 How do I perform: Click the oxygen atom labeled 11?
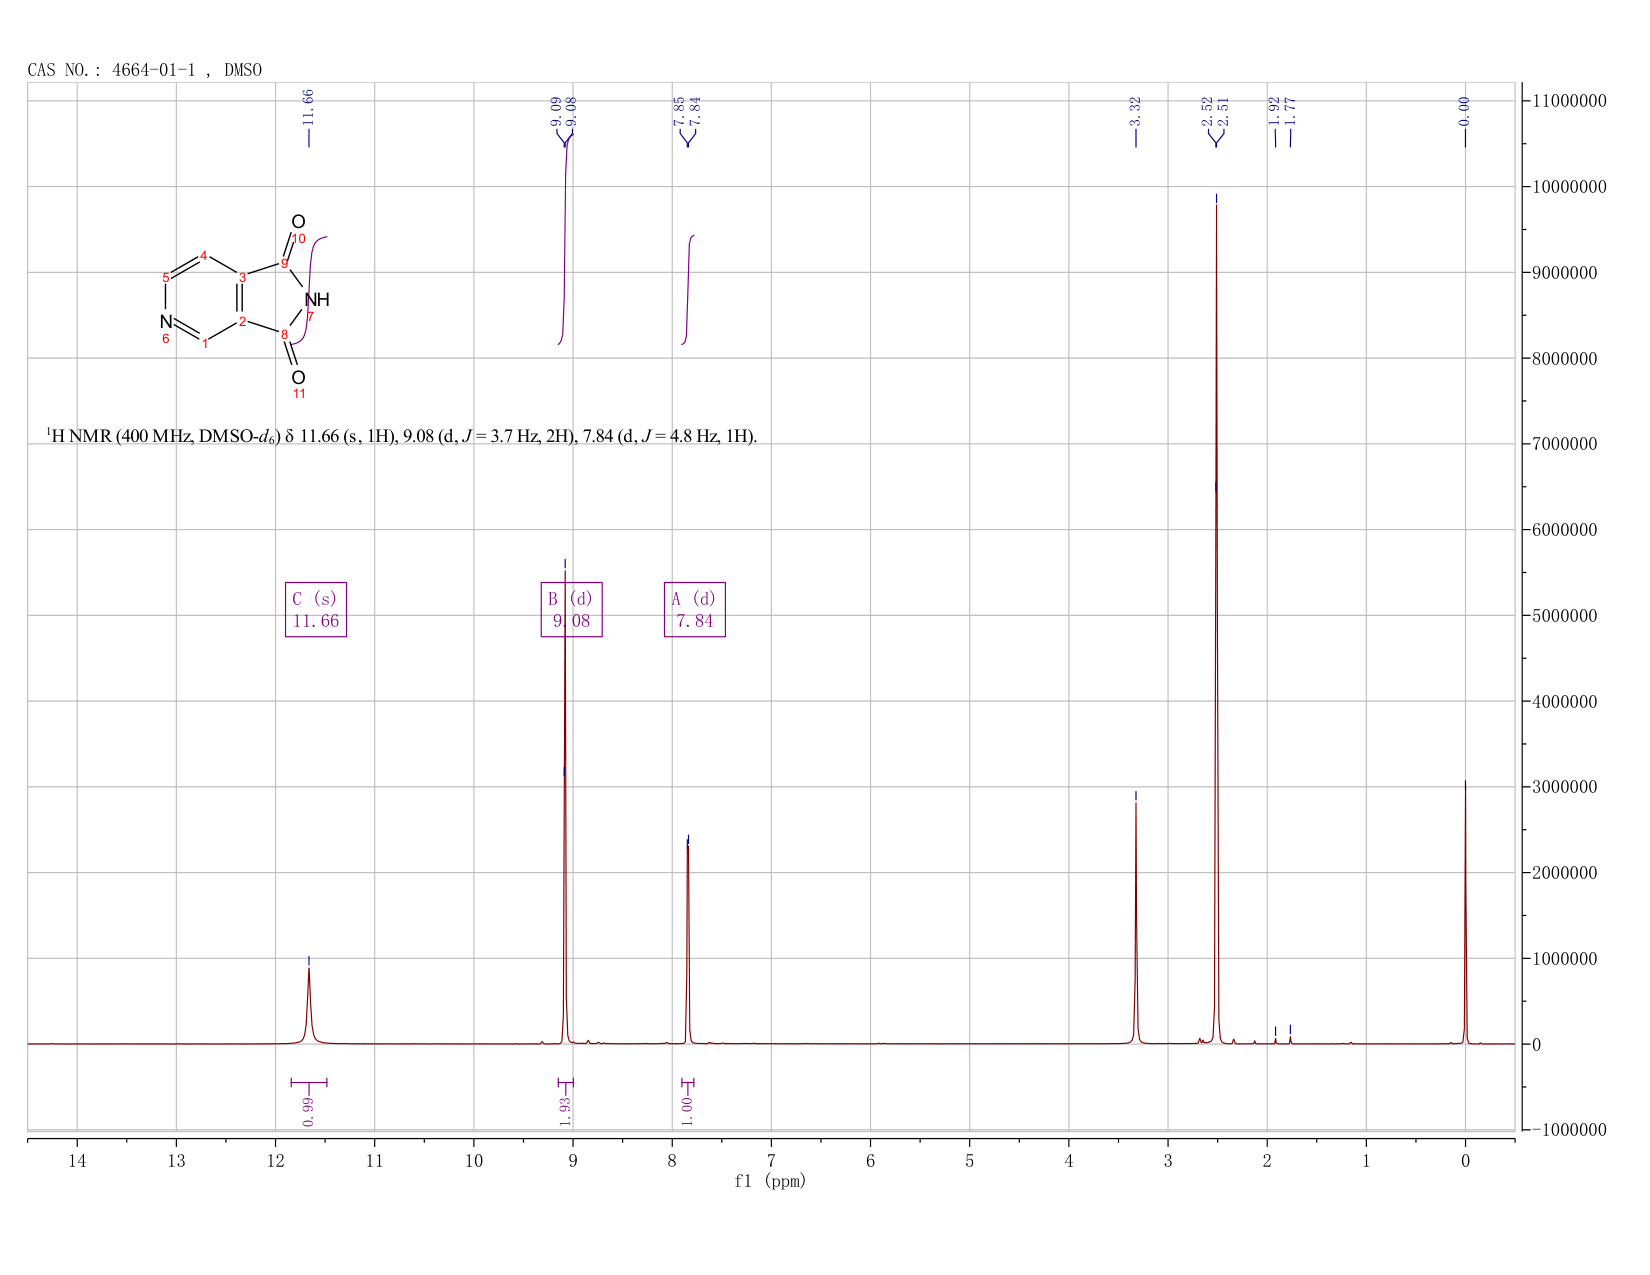click(298, 378)
